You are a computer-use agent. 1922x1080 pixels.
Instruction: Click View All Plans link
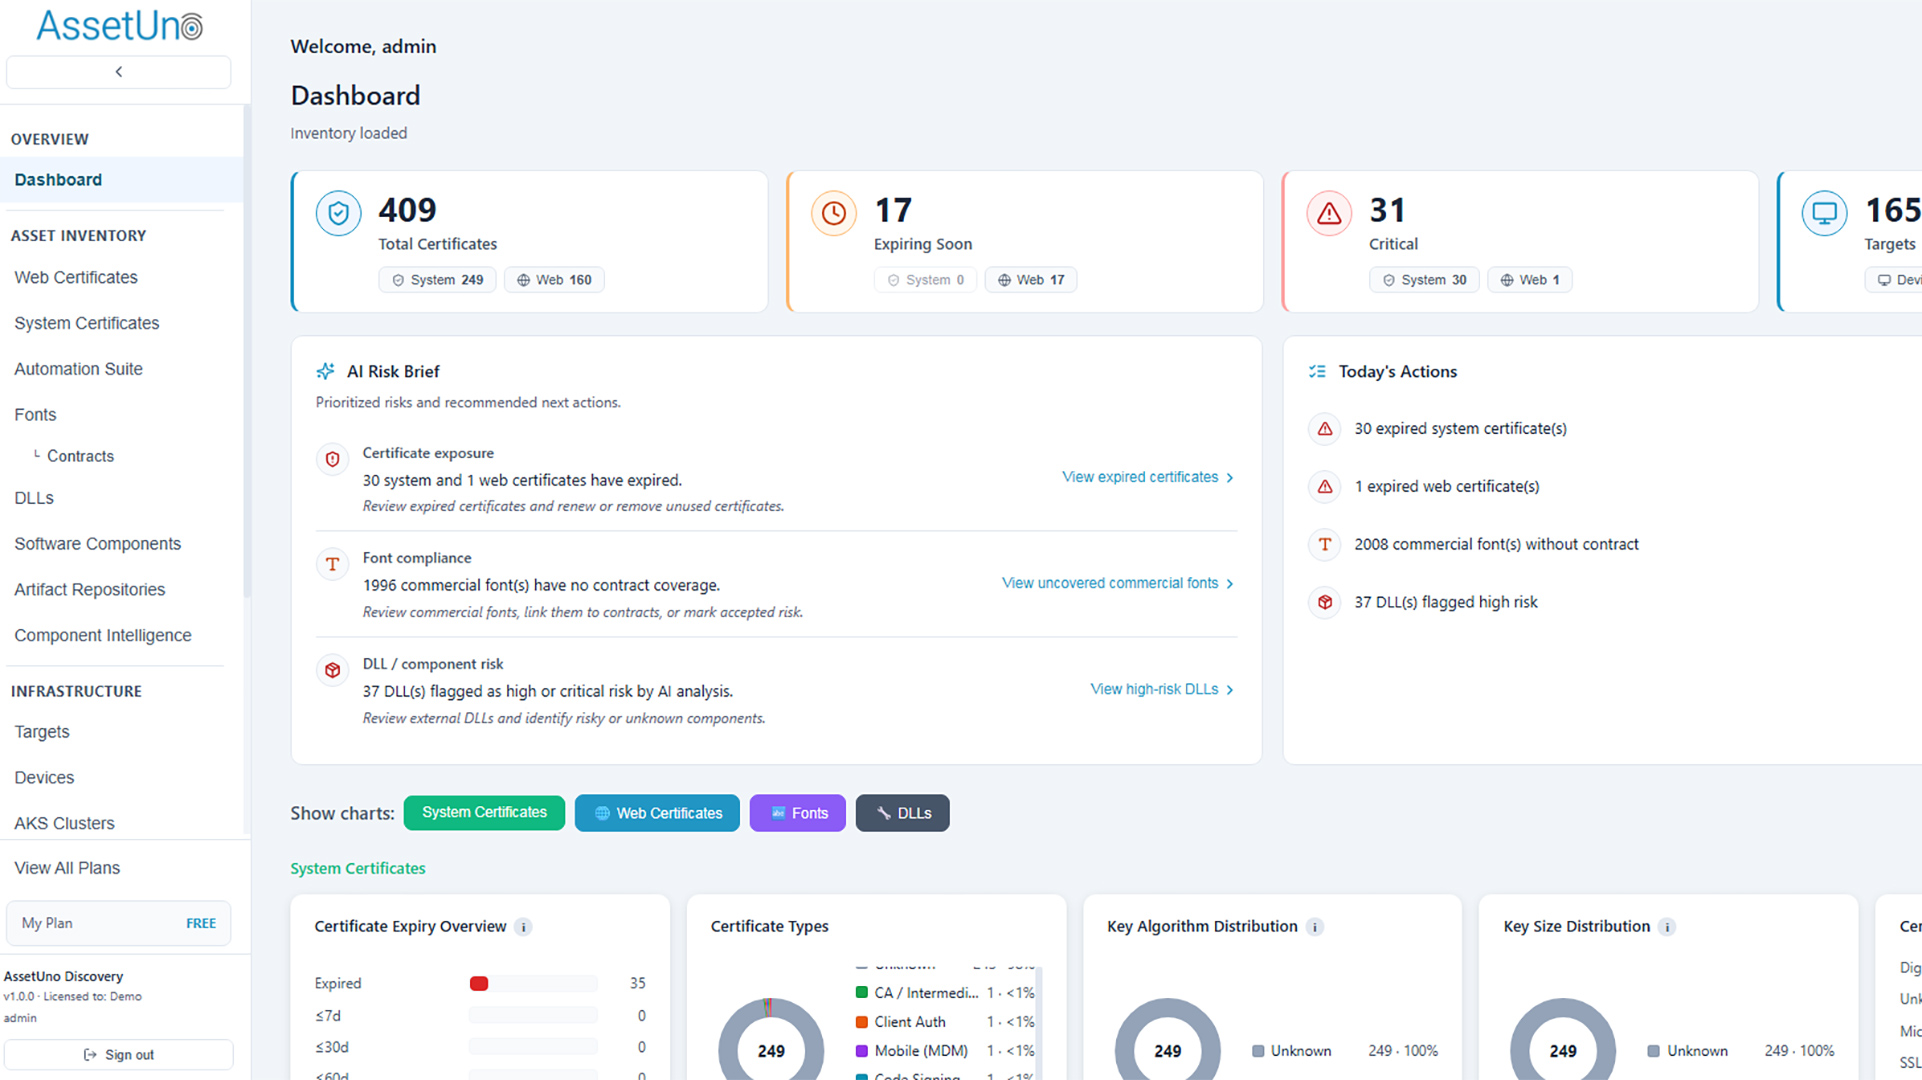point(67,868)
